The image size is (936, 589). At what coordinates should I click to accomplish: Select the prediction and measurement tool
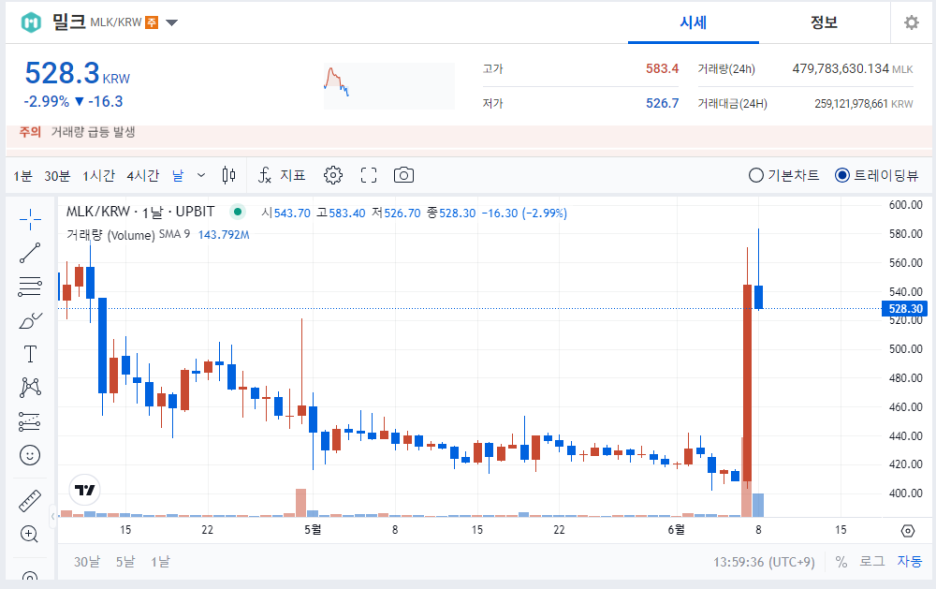click(30, 422)
